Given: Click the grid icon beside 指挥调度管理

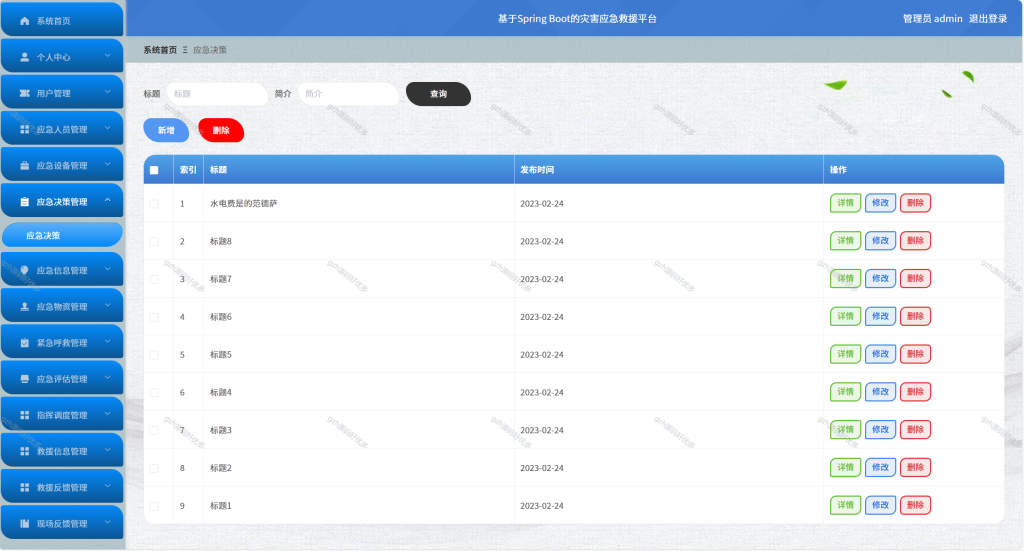Looking at the screenshot, I should [x=24, y=415].
